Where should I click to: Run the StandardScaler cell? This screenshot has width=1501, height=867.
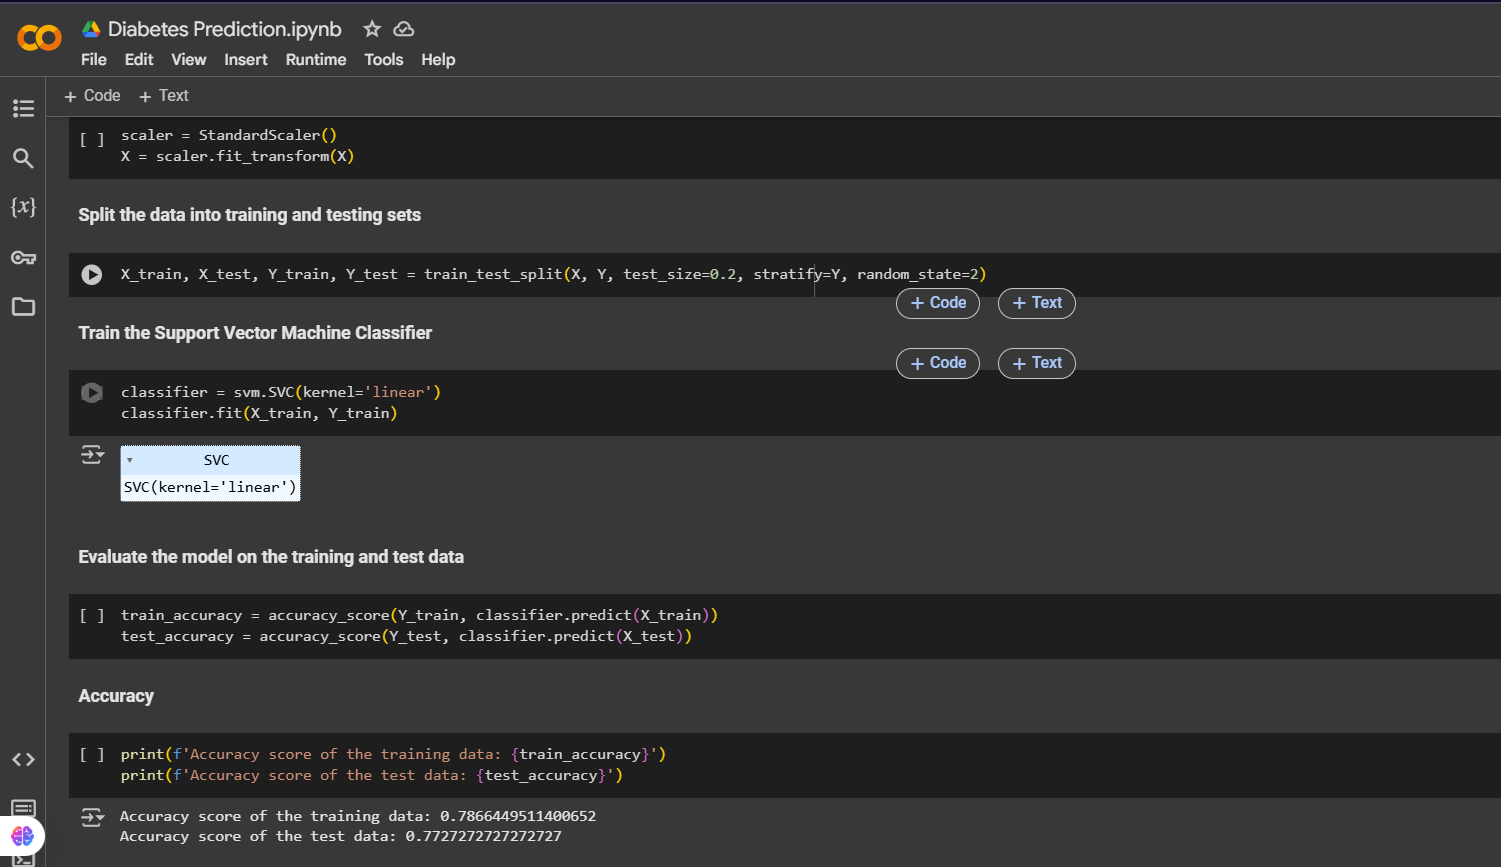pyautogui.click(x=92, y=139)
